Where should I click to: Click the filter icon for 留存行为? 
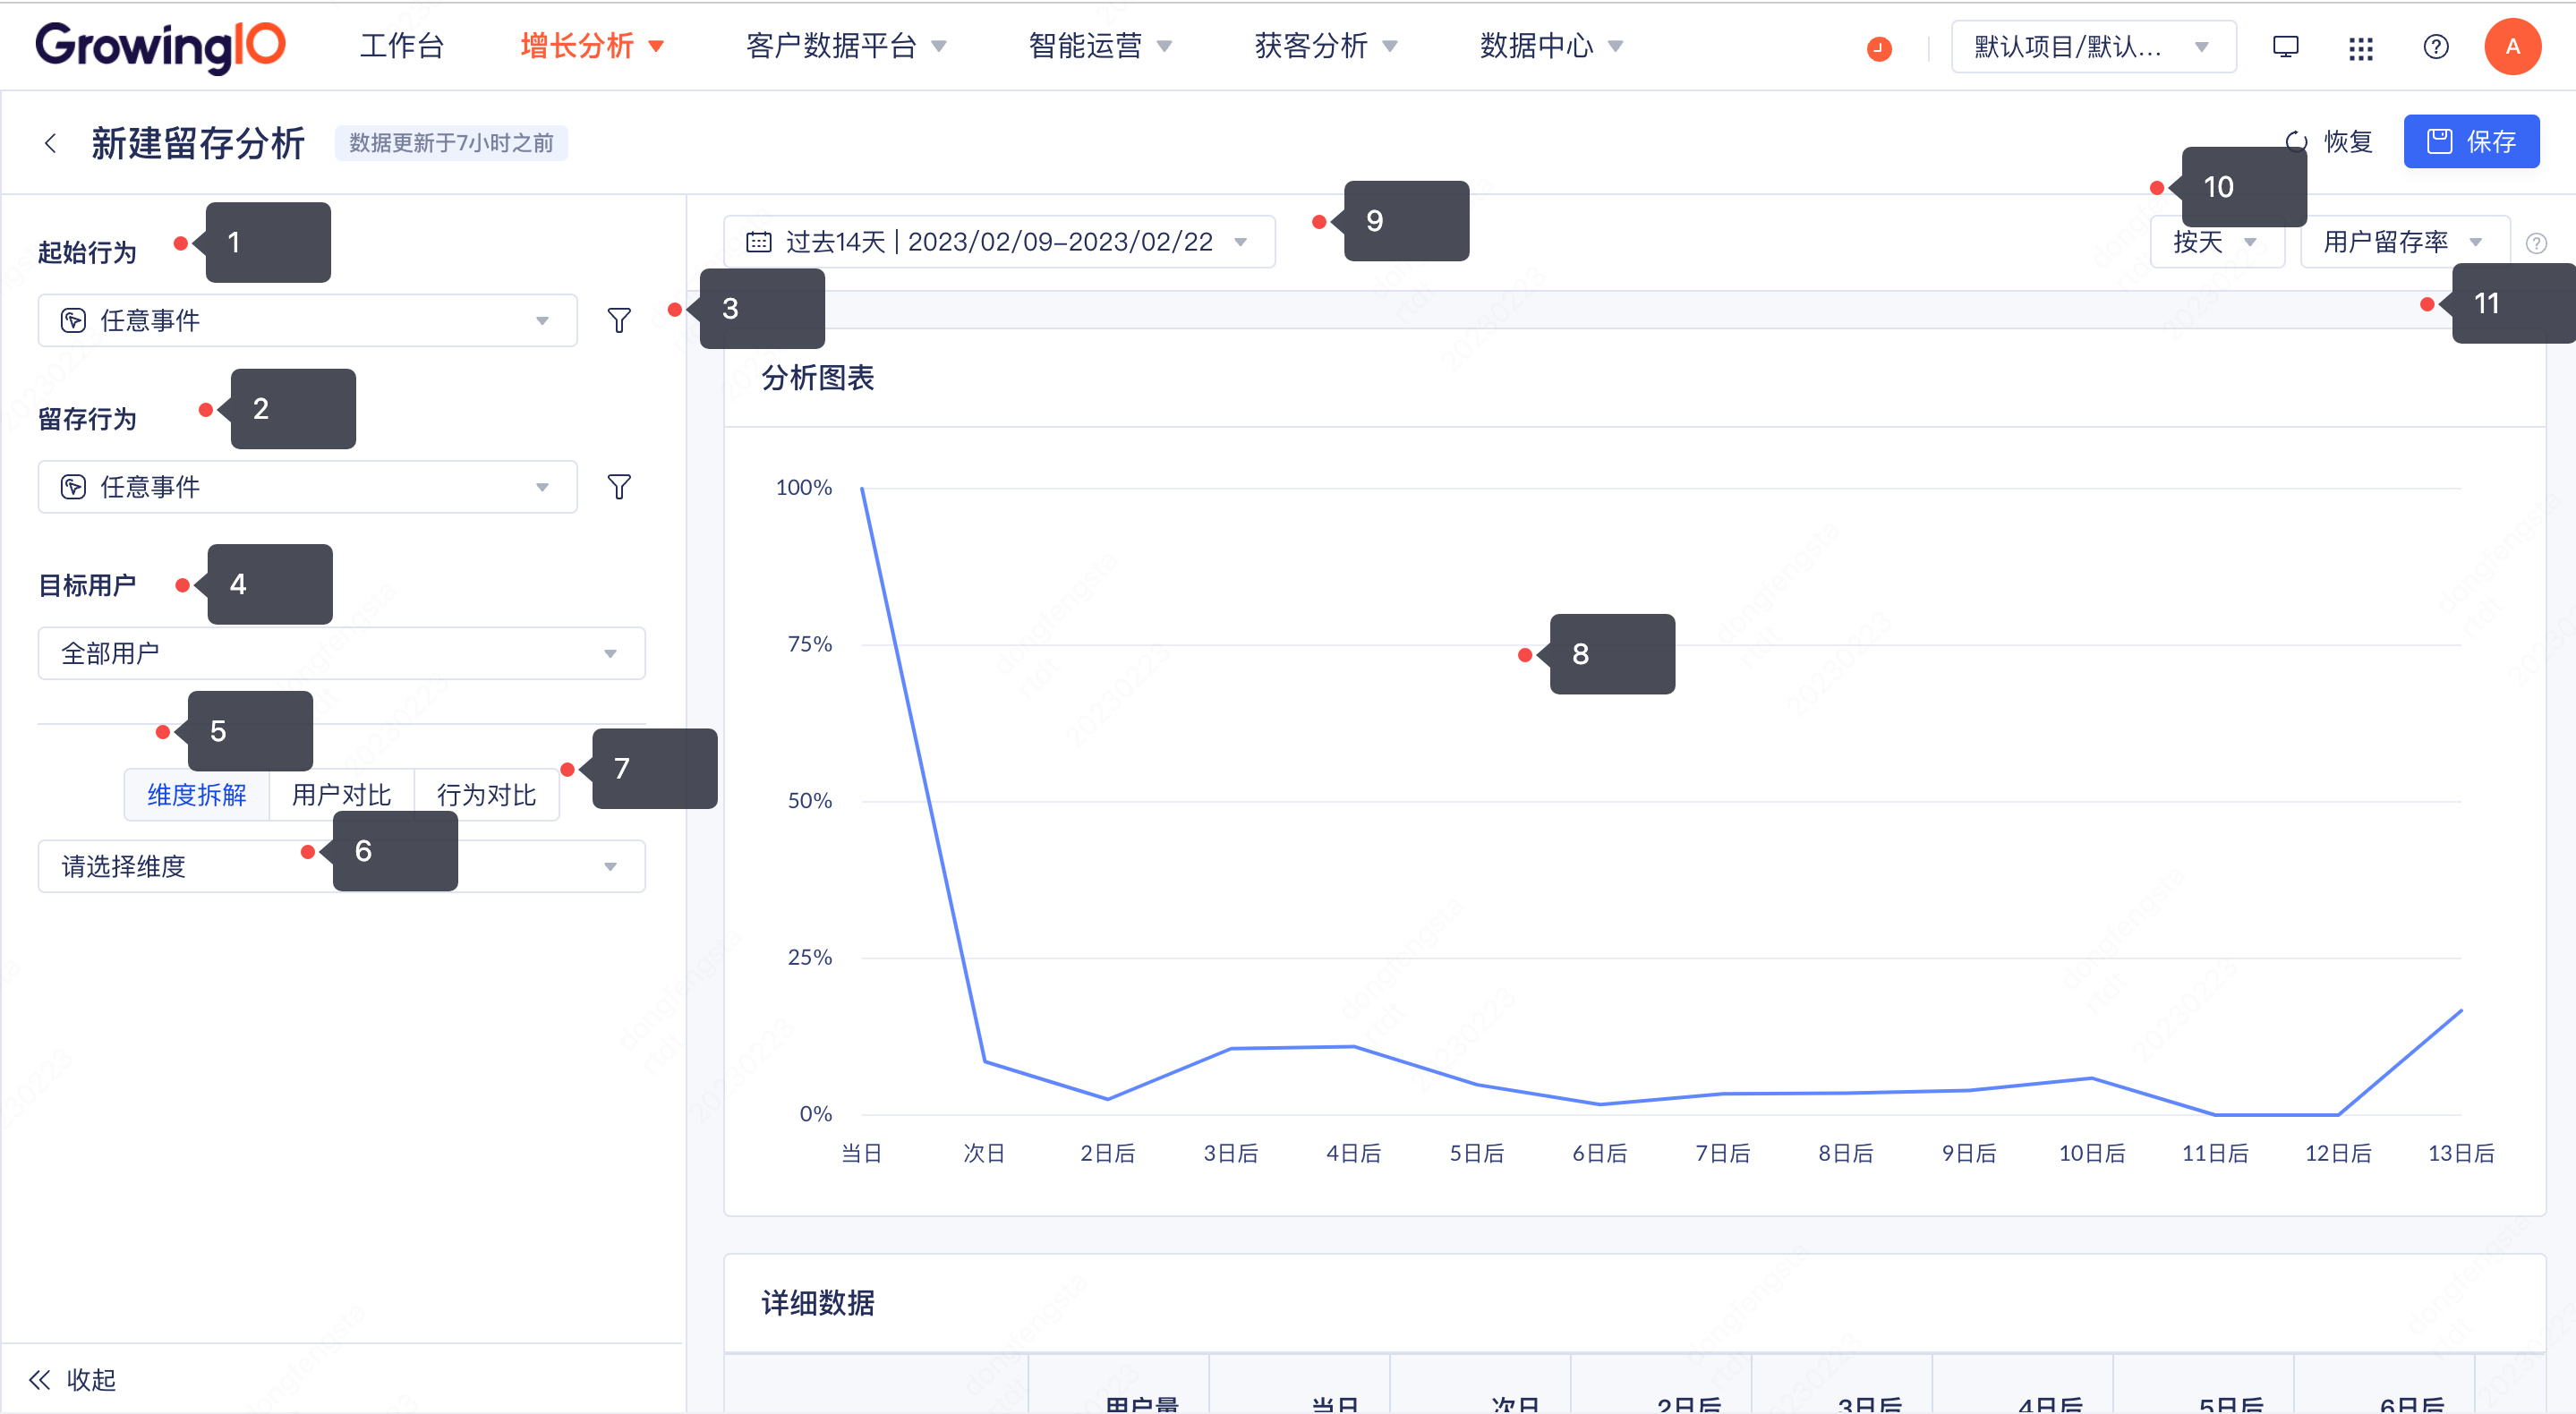pyautogui.click(x=619, y=487)
